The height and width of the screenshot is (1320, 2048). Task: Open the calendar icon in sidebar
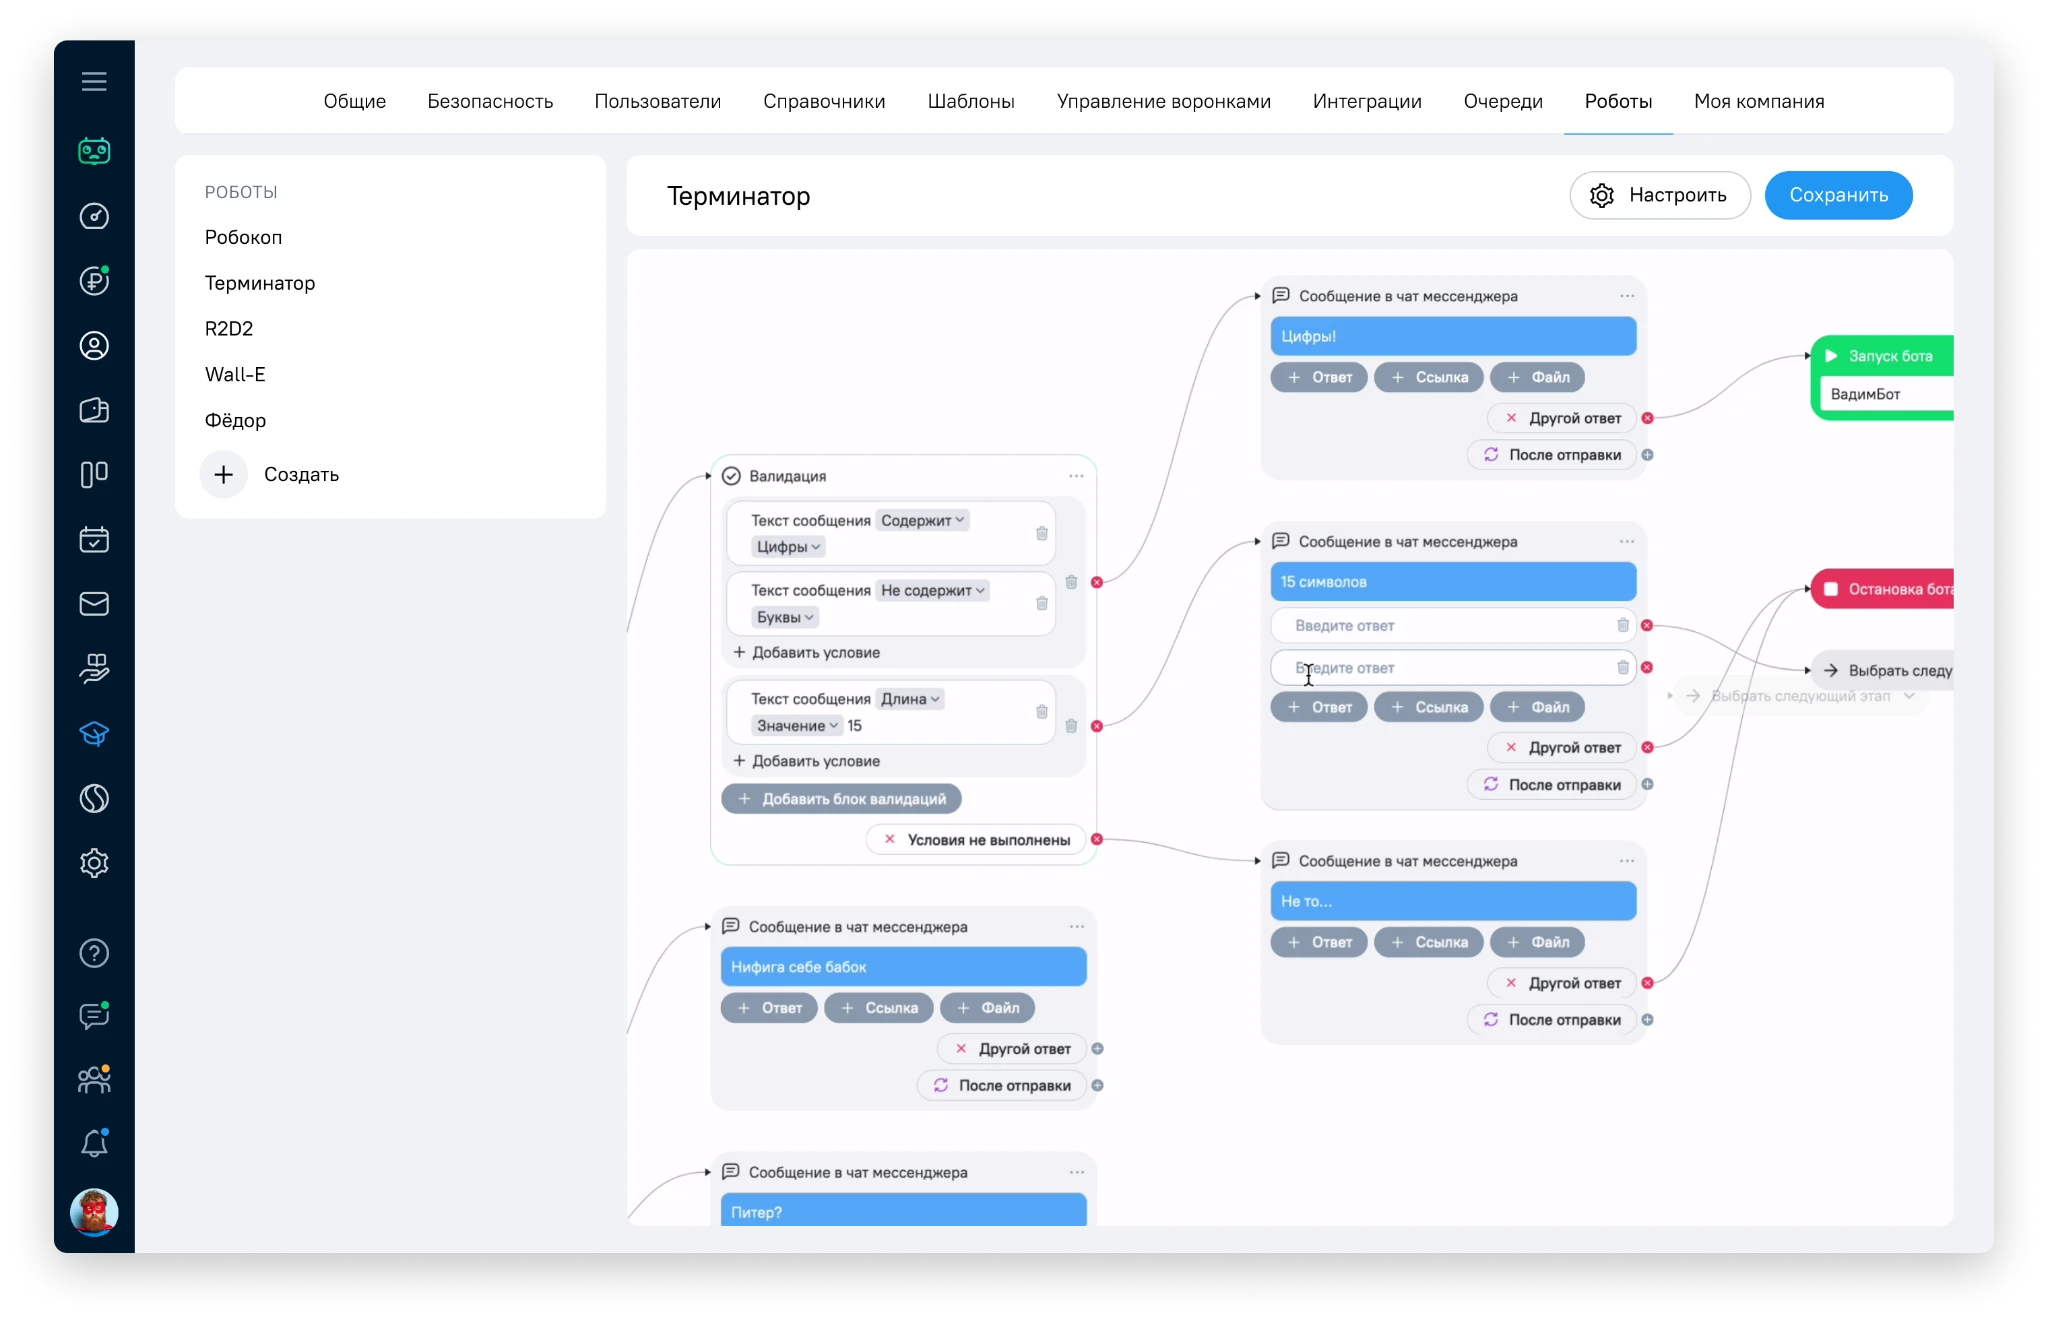94,539
